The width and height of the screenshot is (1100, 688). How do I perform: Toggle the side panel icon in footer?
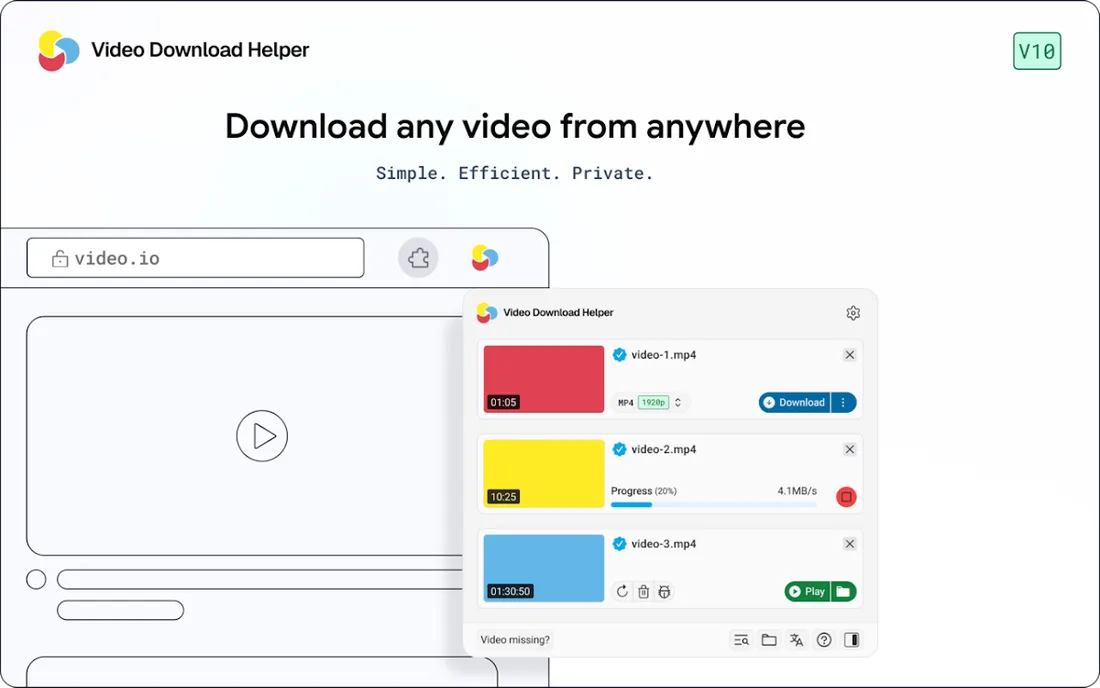pyautogui.click(x=852, y=640)
